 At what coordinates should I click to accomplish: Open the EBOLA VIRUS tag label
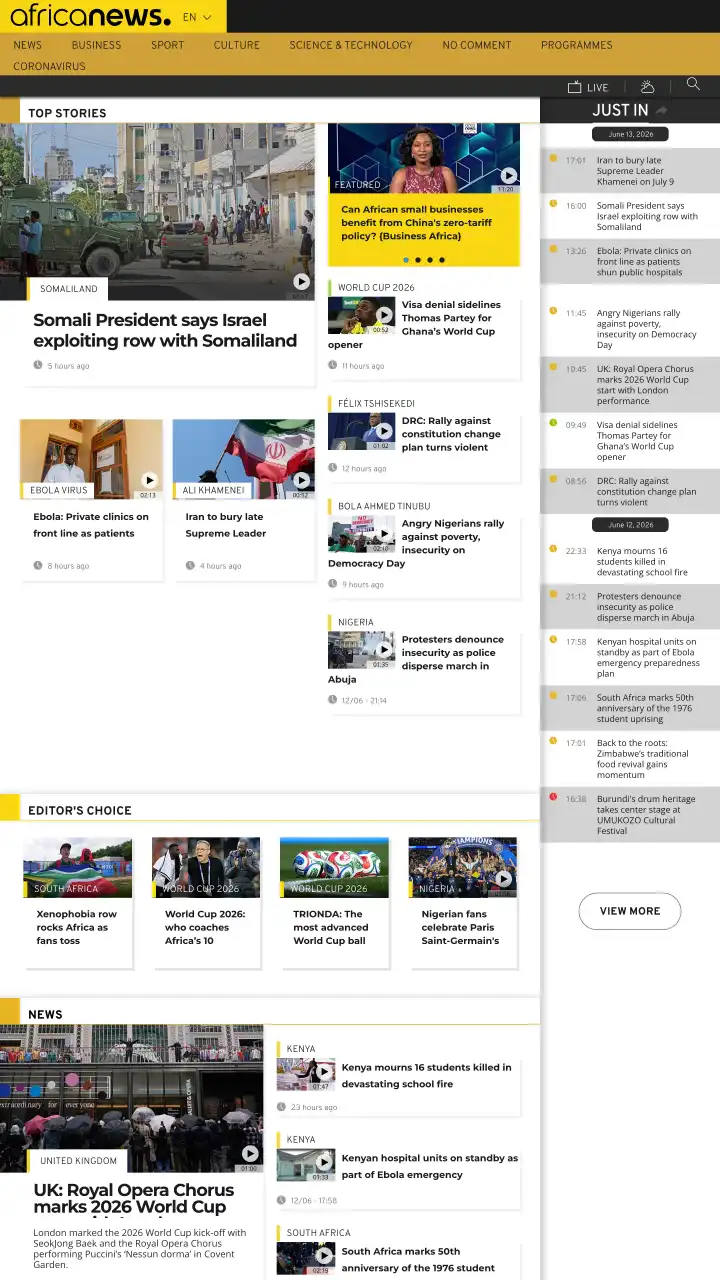click(59, 491)
